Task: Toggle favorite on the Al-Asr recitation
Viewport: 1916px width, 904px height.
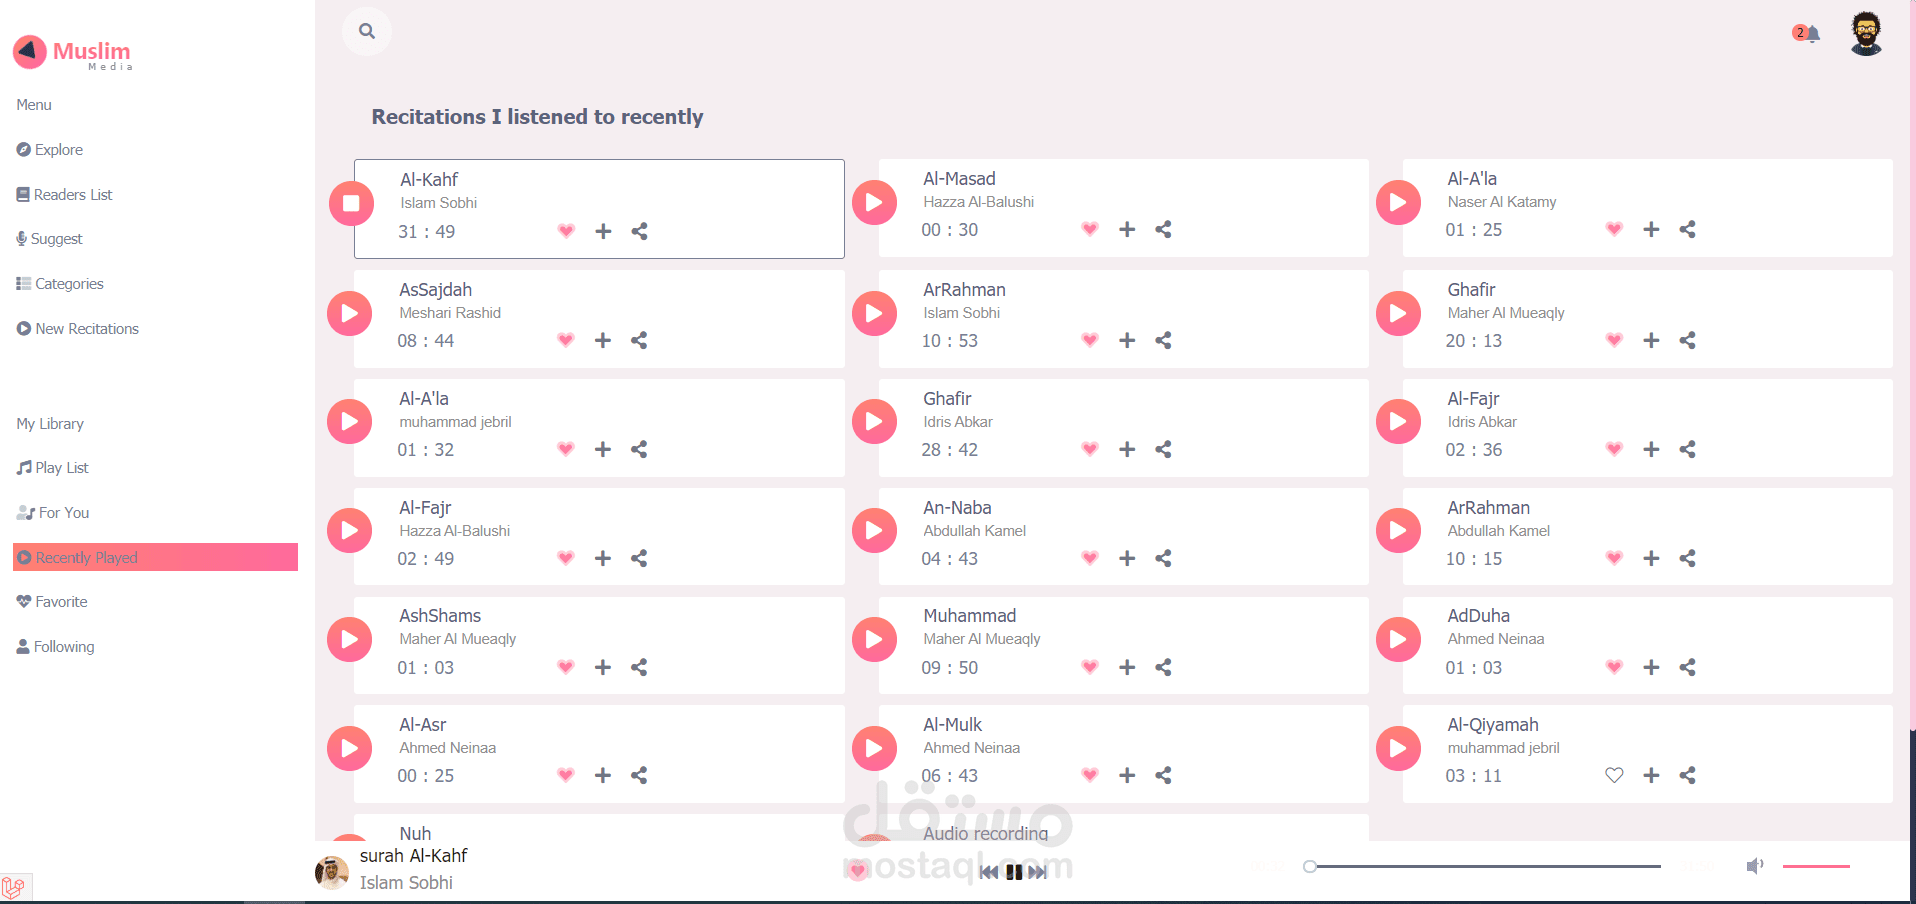Action: [566, 776]
